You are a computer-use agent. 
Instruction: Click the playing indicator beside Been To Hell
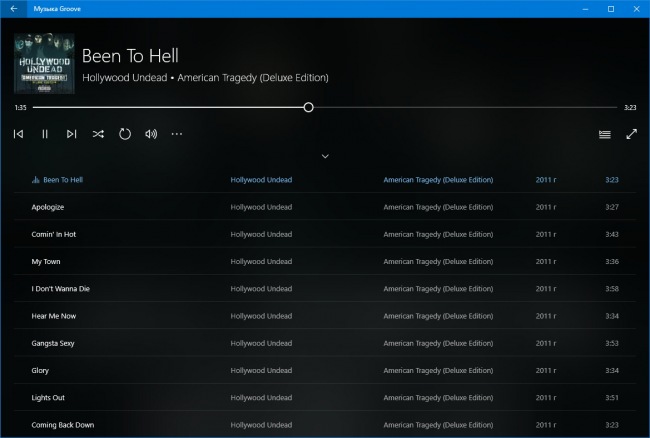(x=36, y=179)
